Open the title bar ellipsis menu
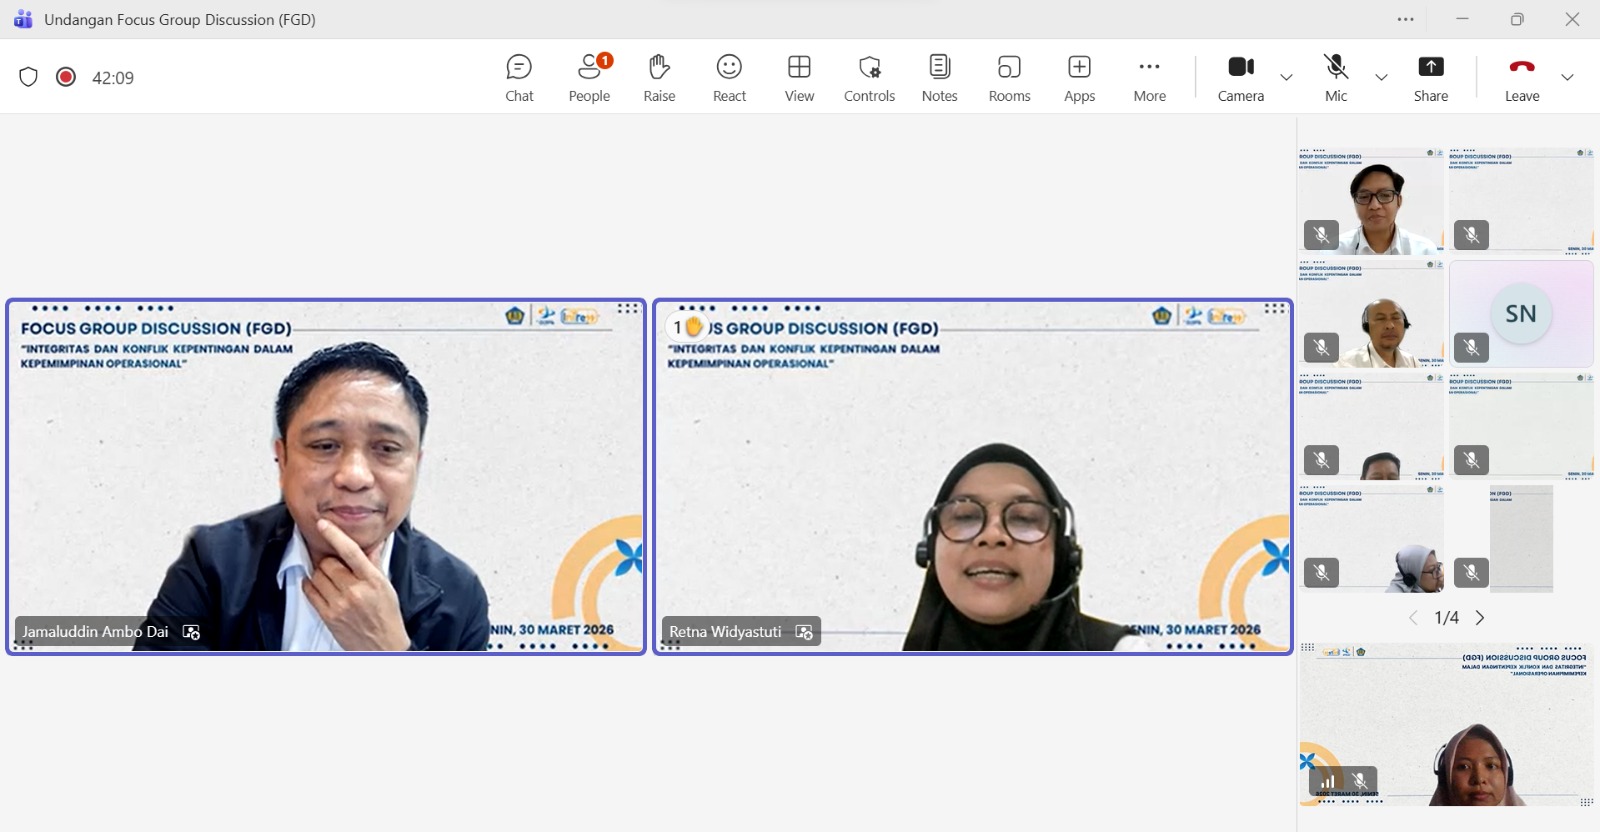1600x832 pixels. (x=1406, y=19)
